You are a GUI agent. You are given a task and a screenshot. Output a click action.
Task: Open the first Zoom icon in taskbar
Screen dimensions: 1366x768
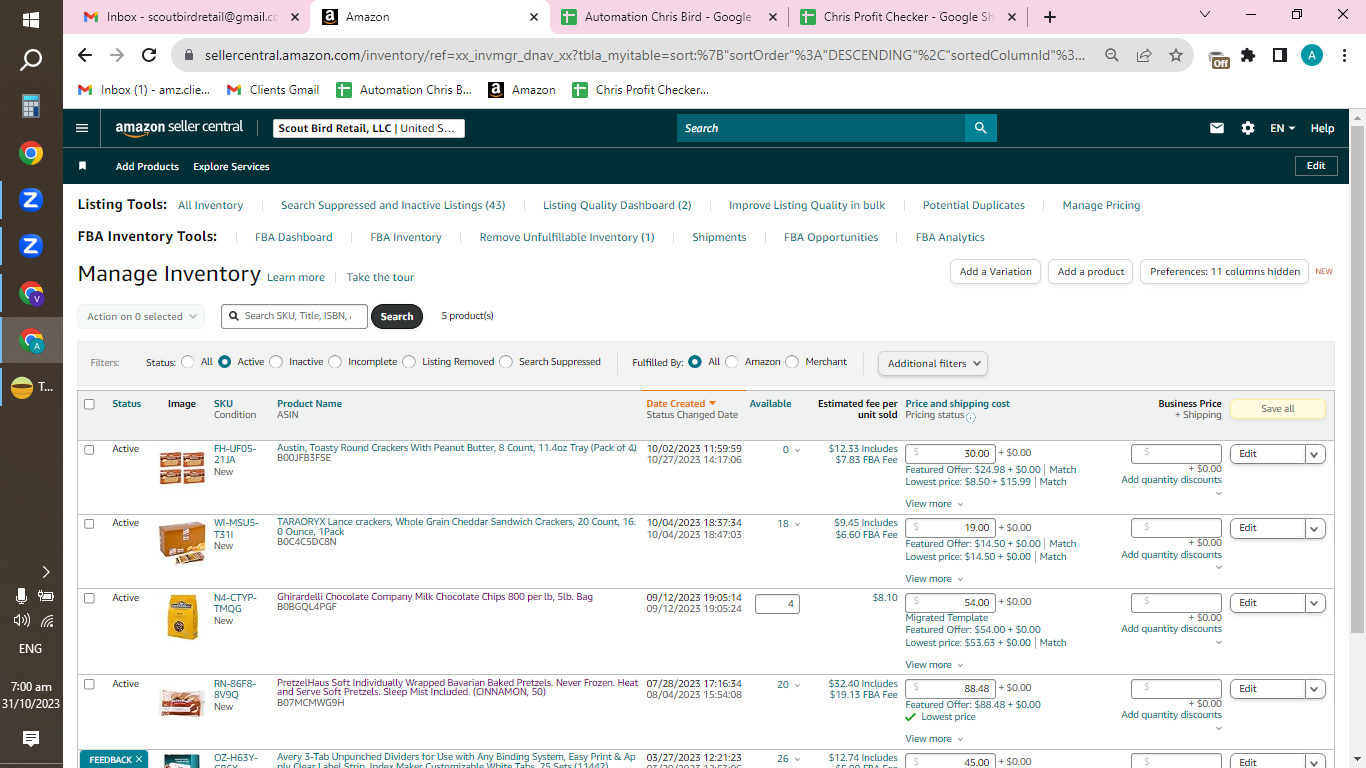31,200
